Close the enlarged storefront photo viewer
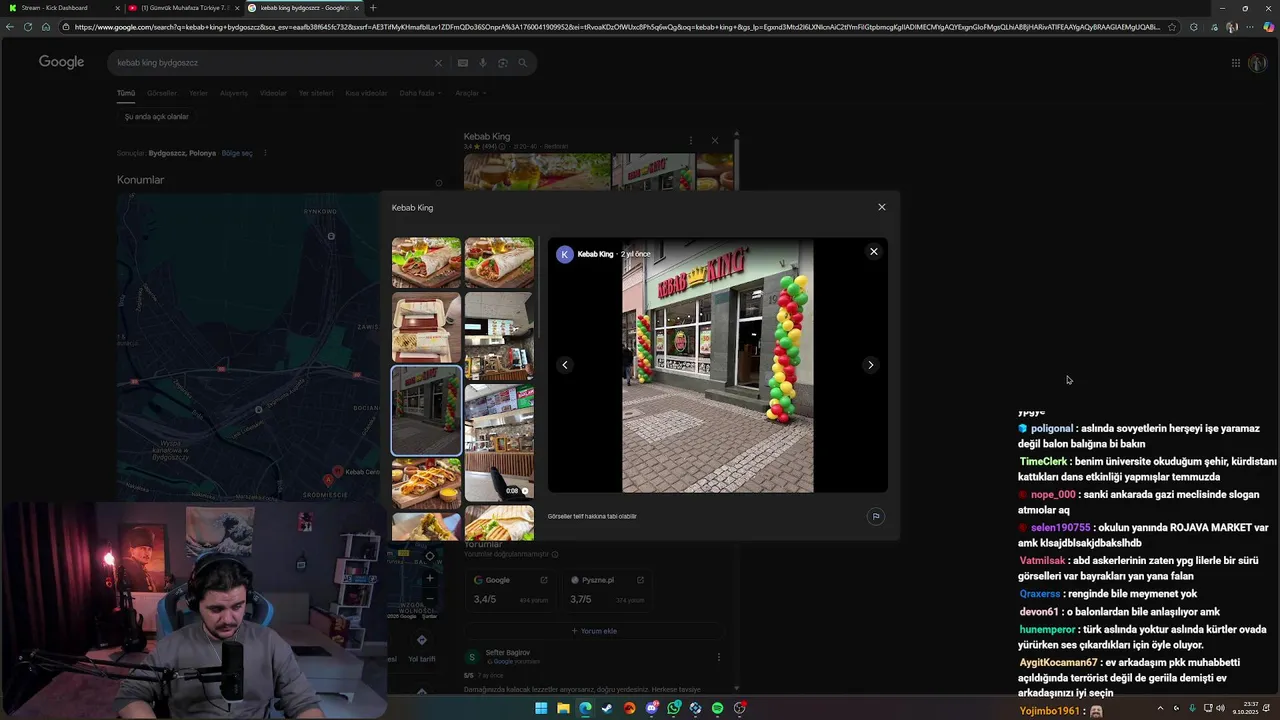1280x720 pixels. pyautogui.click(x=874, y=252)
